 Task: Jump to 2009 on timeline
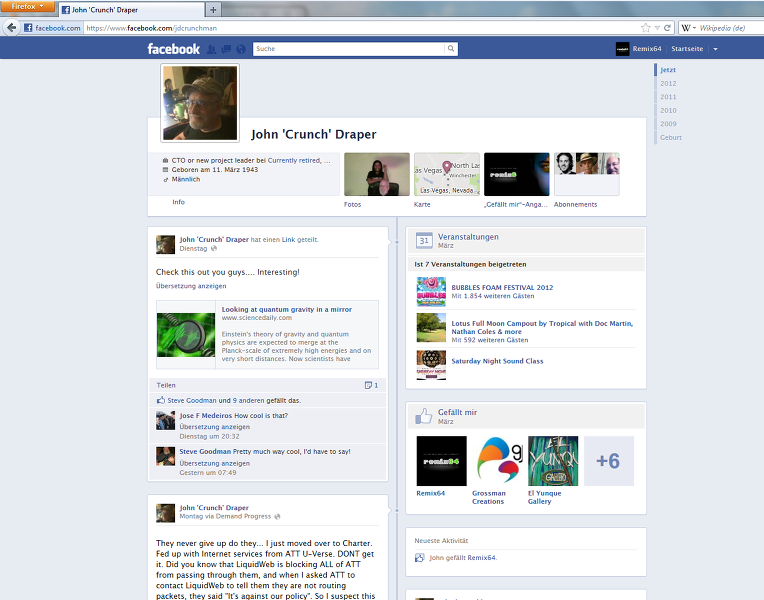(x=668, y=124)
